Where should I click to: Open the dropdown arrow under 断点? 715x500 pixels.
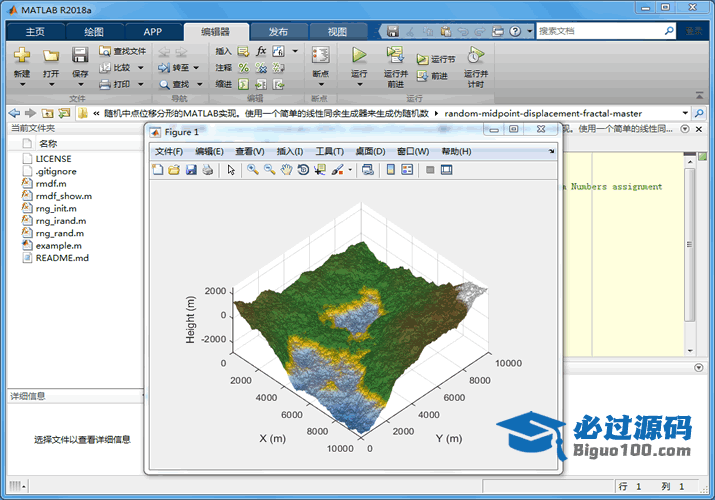coord(321,84)
